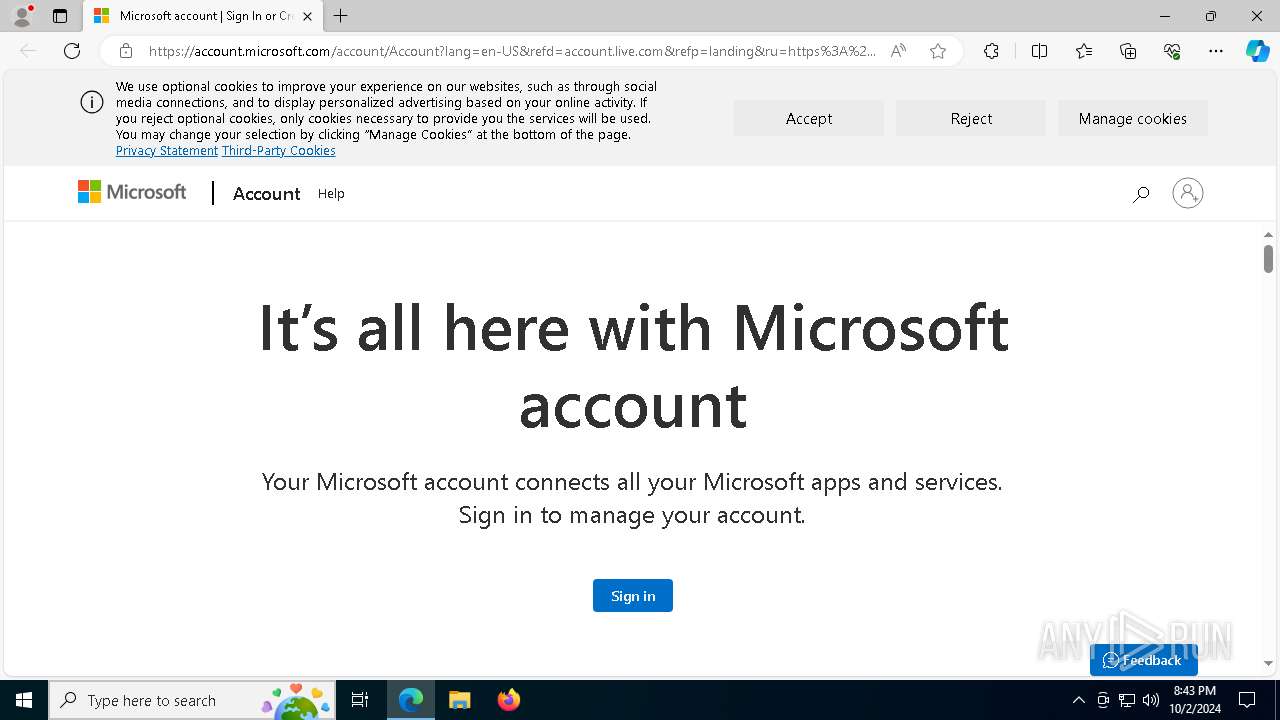This screenshot has height=720, width=1280.
Task: Click page scrollbar up arrow
Action: 1268,235
